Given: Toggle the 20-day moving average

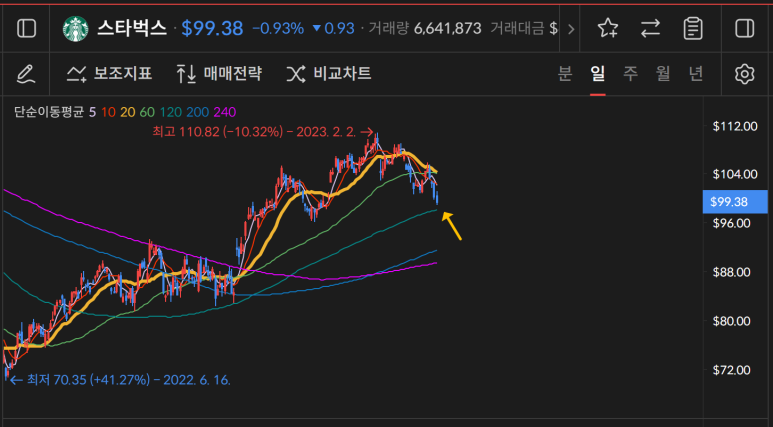Looking at the screenshot, I should 127,112.
